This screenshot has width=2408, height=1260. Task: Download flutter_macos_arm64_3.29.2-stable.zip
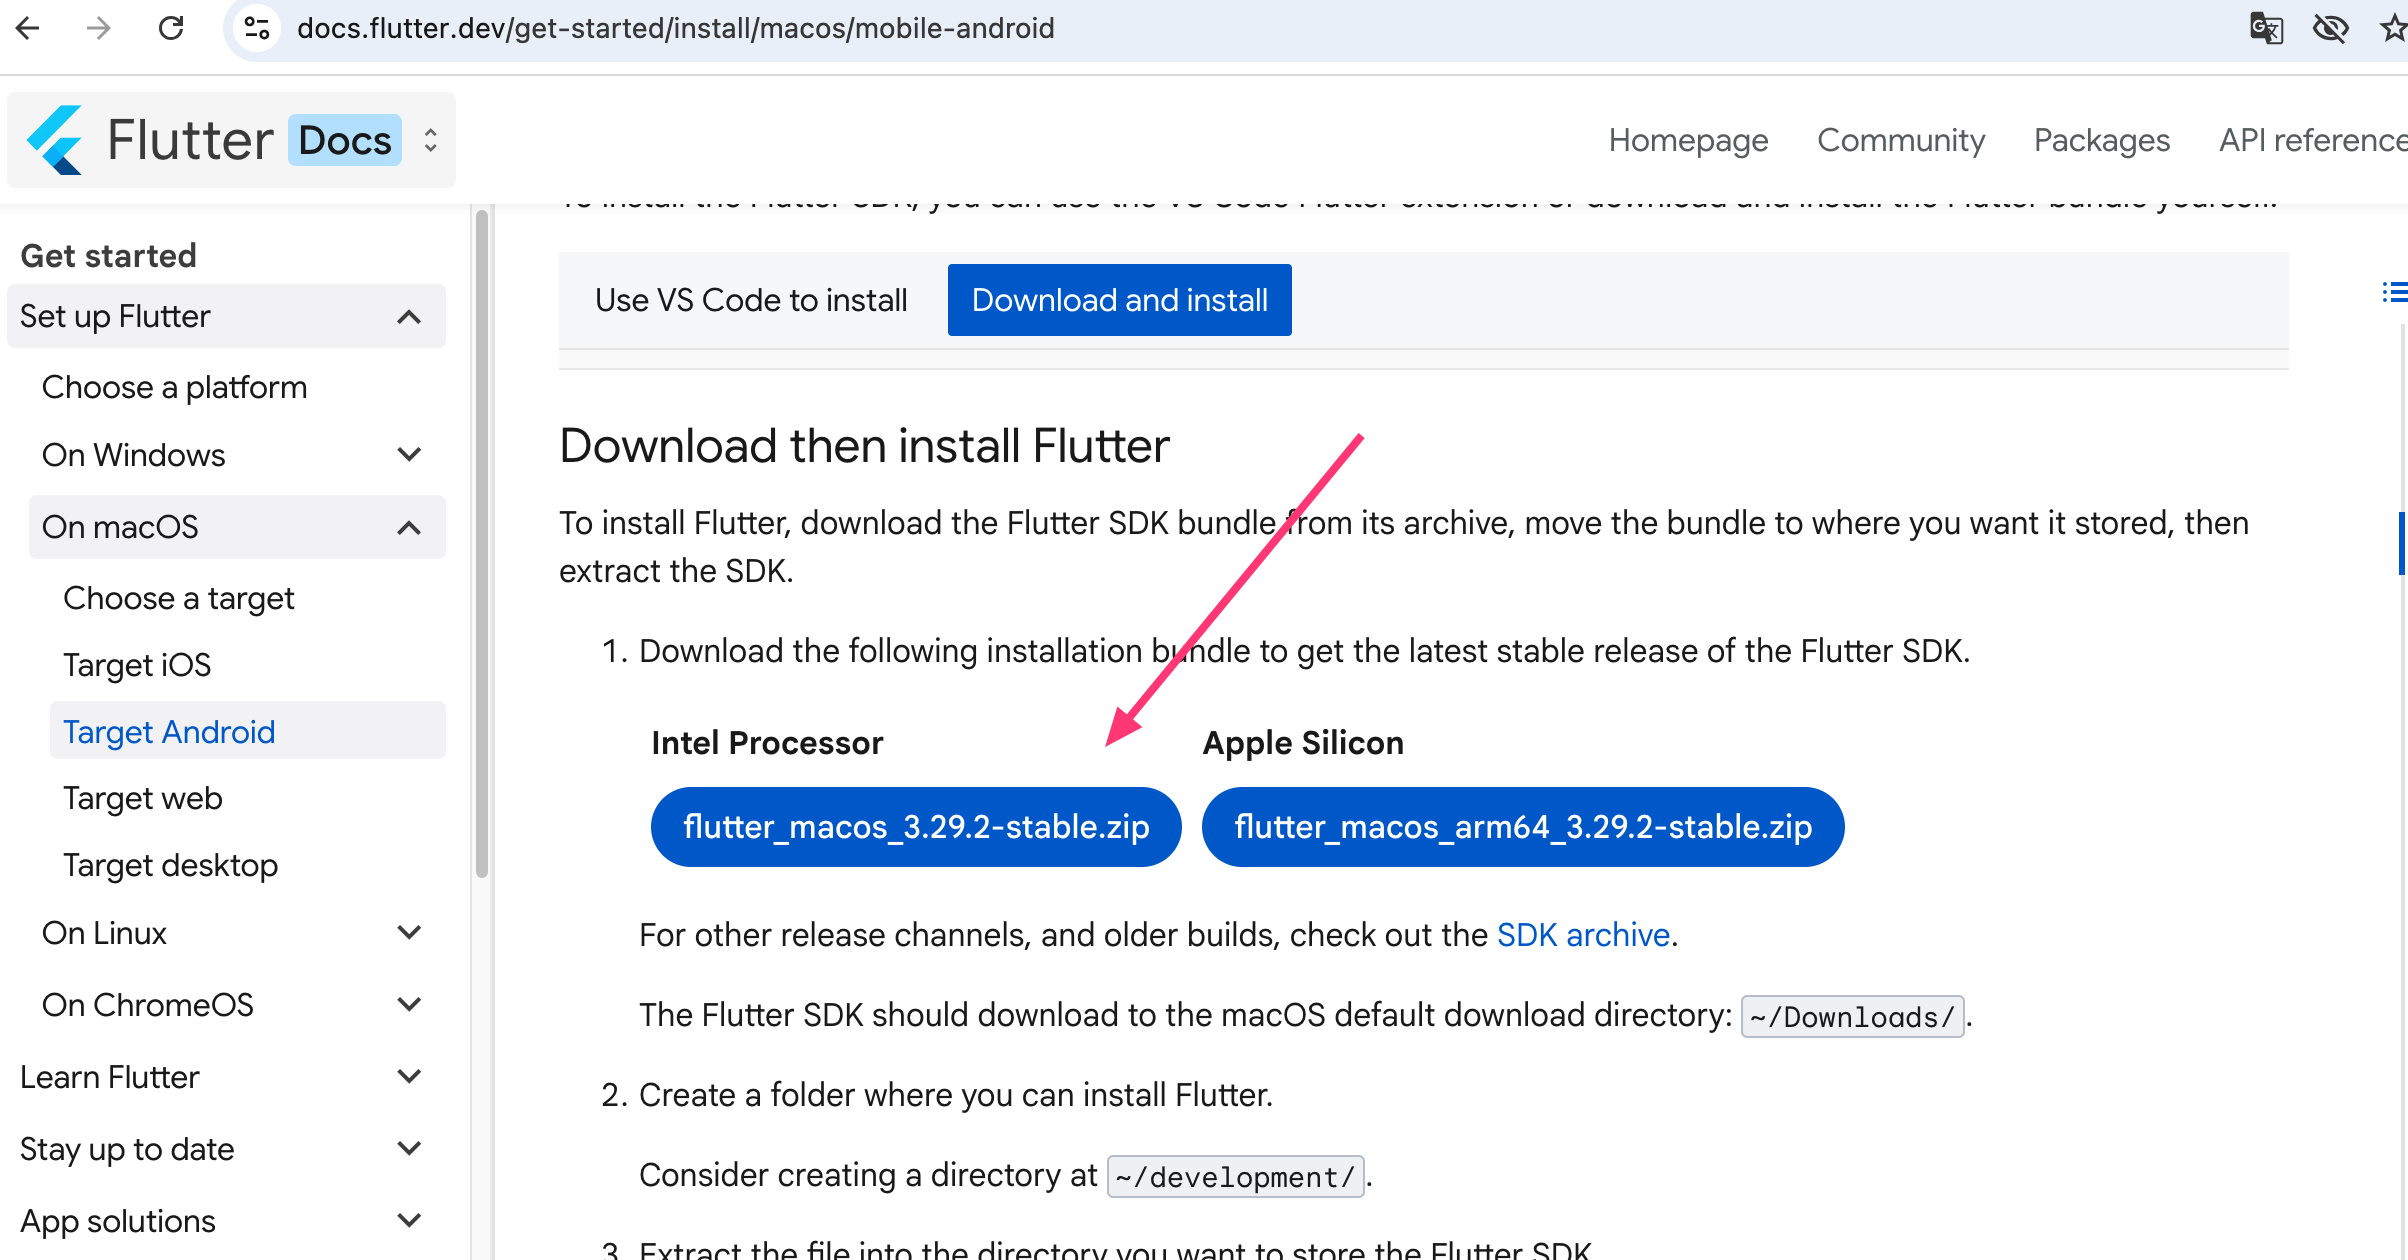coord(1522,826)
